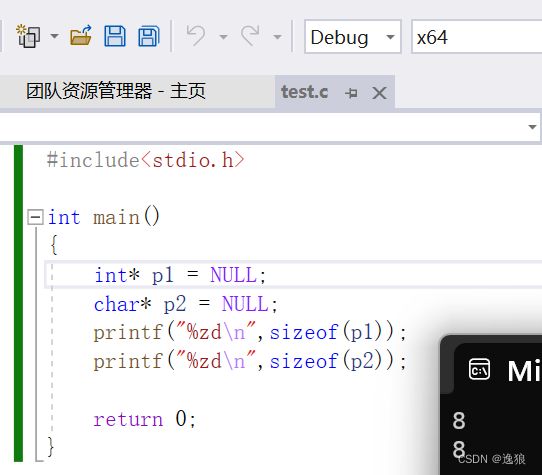Open the Undo history dropdown arrow

(x=224, y=37)
